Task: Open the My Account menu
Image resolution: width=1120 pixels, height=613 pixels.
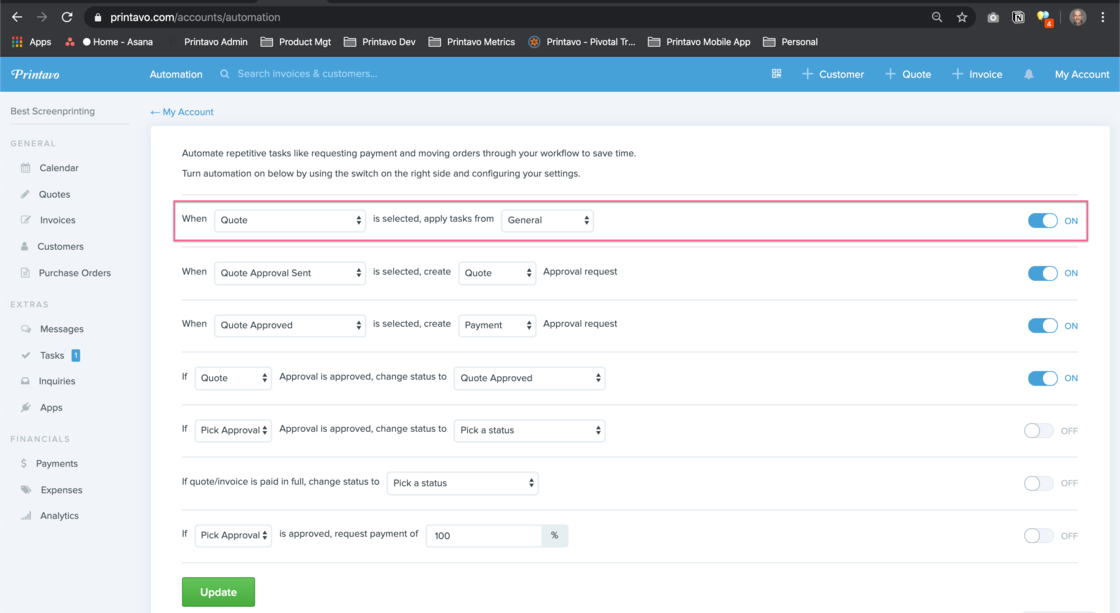Action: coord(1081,74)
